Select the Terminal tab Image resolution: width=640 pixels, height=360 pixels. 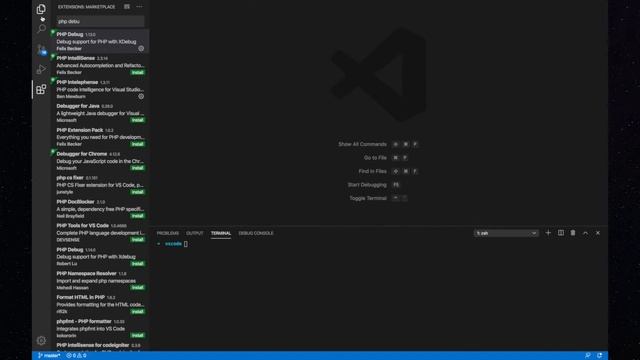[x=221, y=233]
